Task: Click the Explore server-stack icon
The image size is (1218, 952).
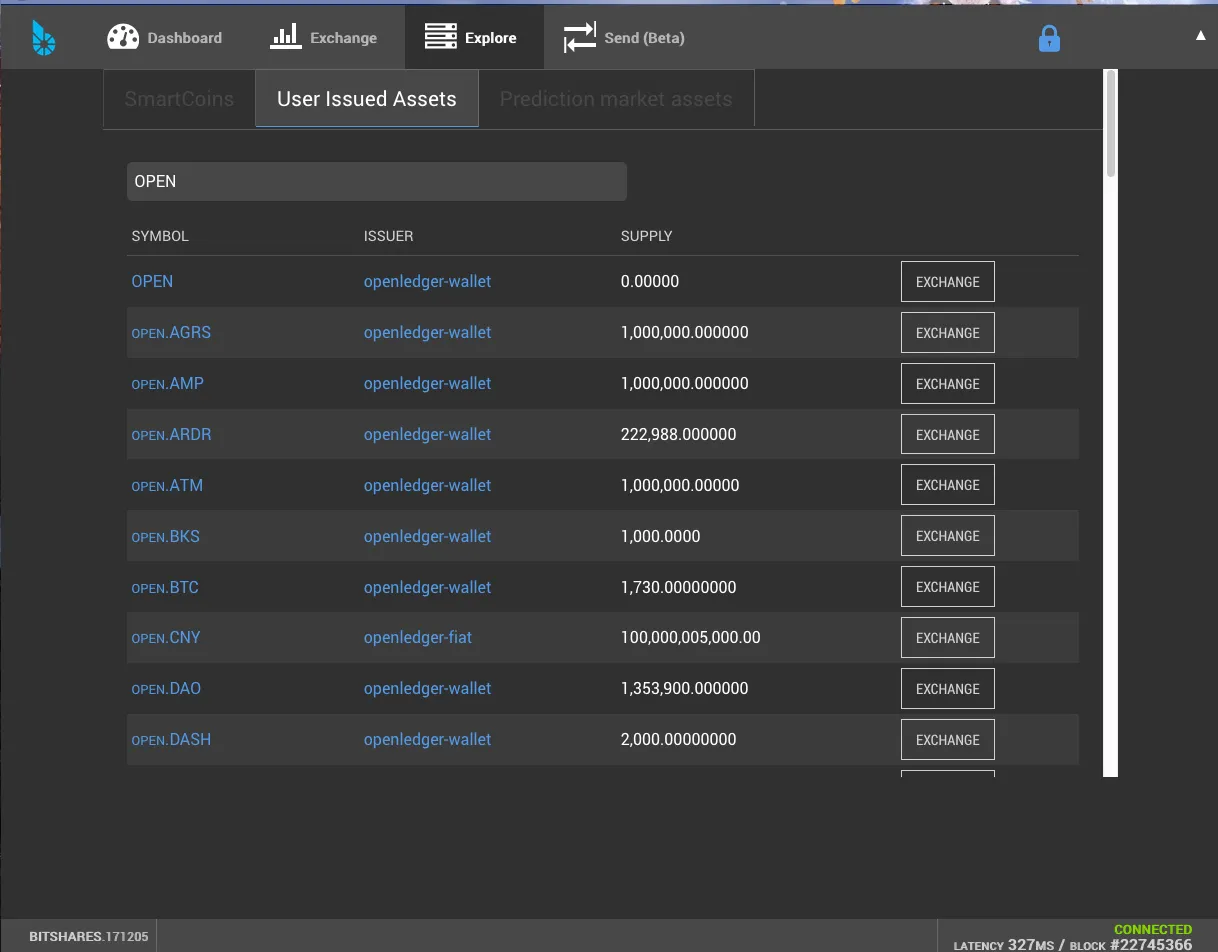Action: click(441, 38)
